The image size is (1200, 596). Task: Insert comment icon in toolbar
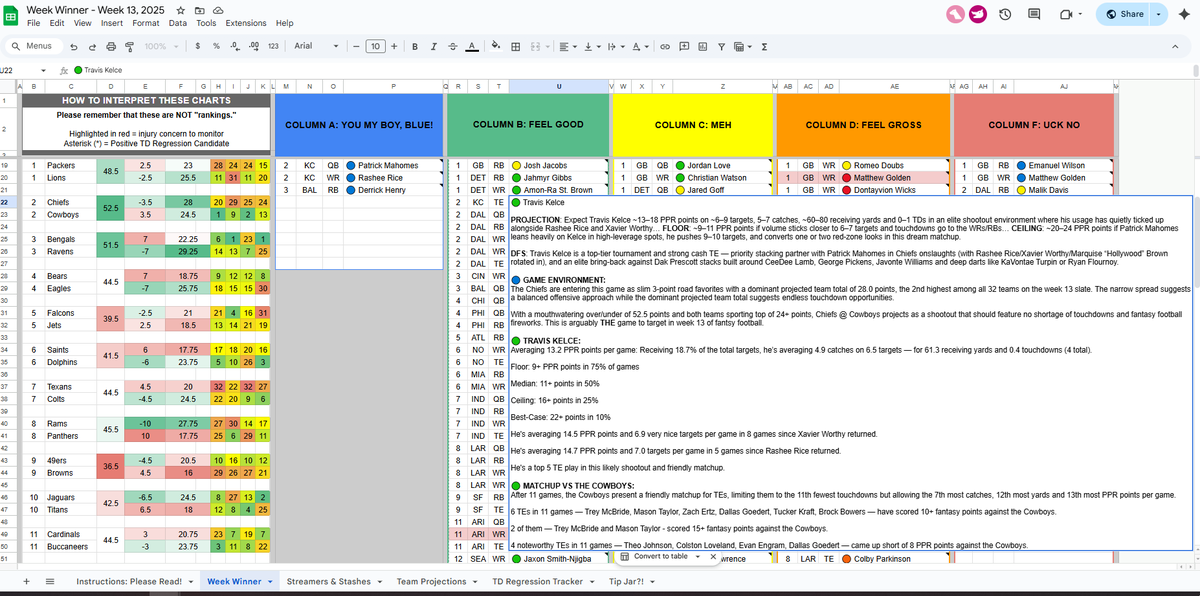click(x=683, y=46)
